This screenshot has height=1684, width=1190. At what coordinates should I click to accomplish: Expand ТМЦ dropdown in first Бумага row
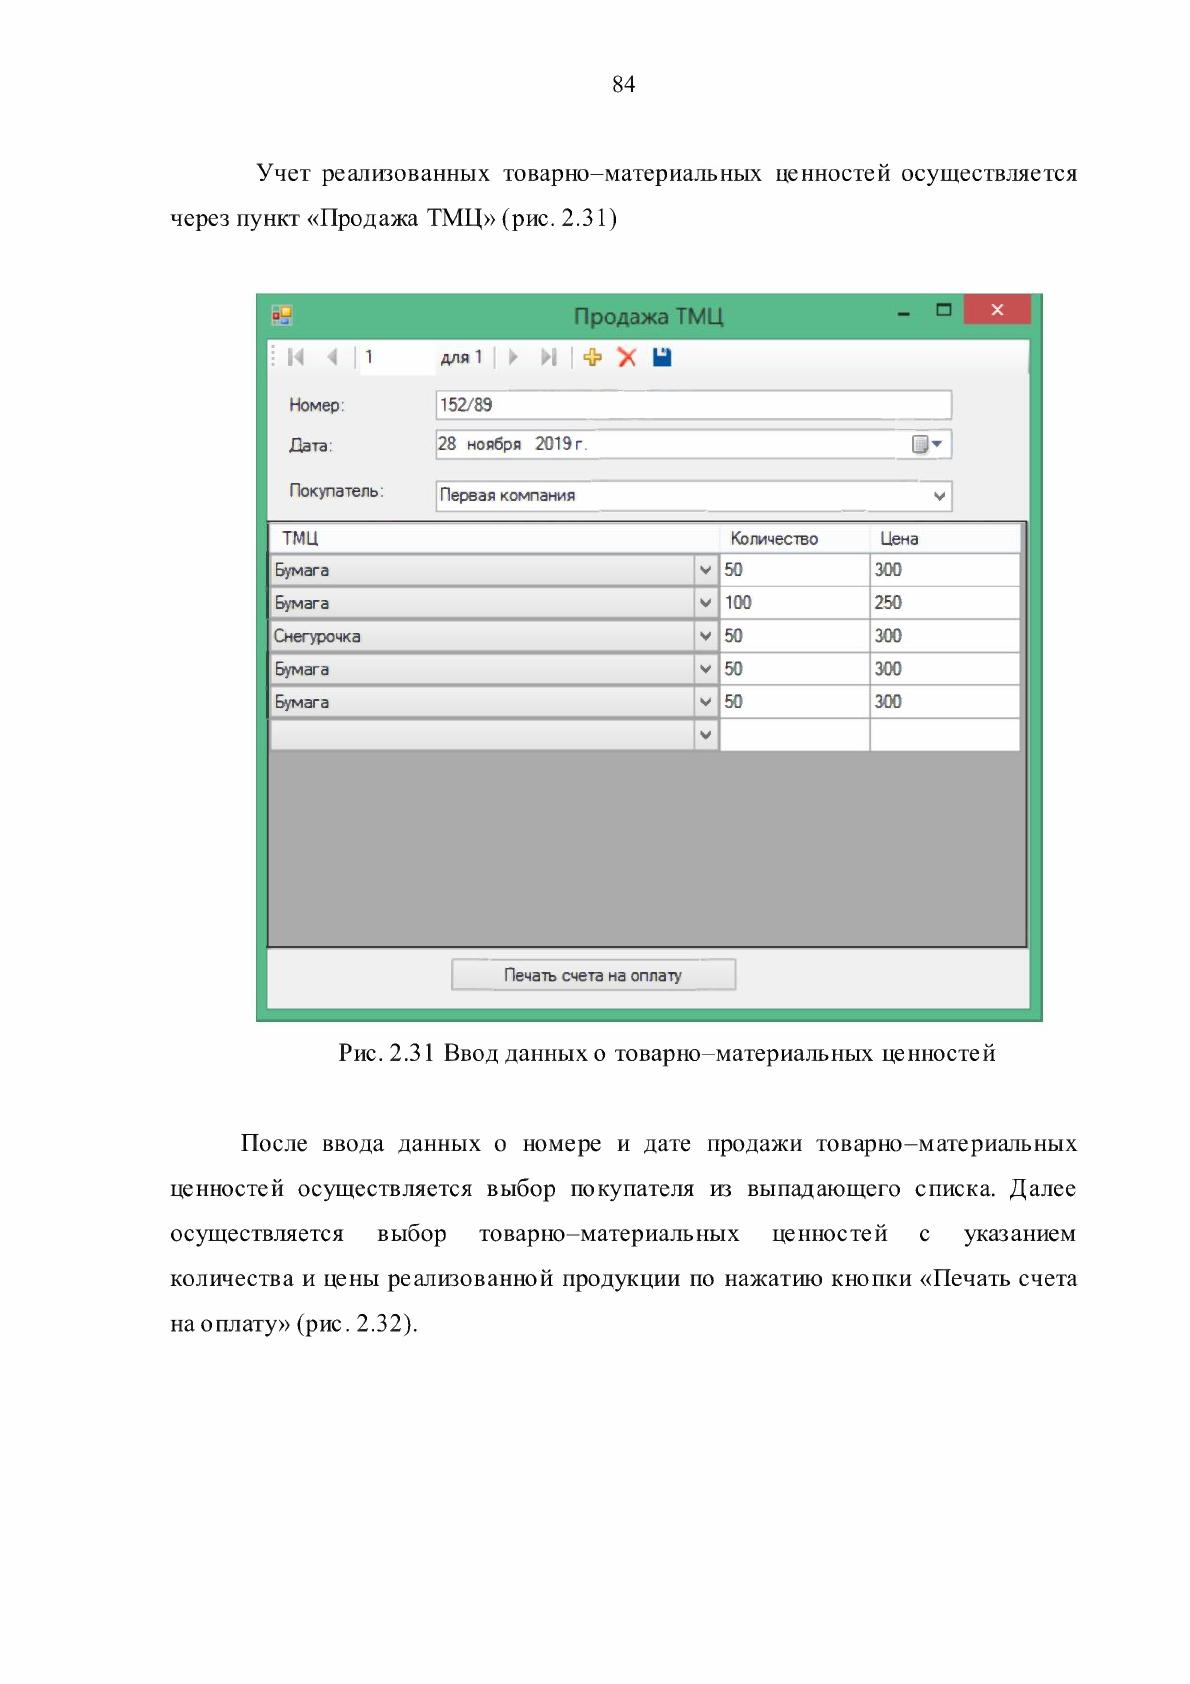(x=705, y=570)
